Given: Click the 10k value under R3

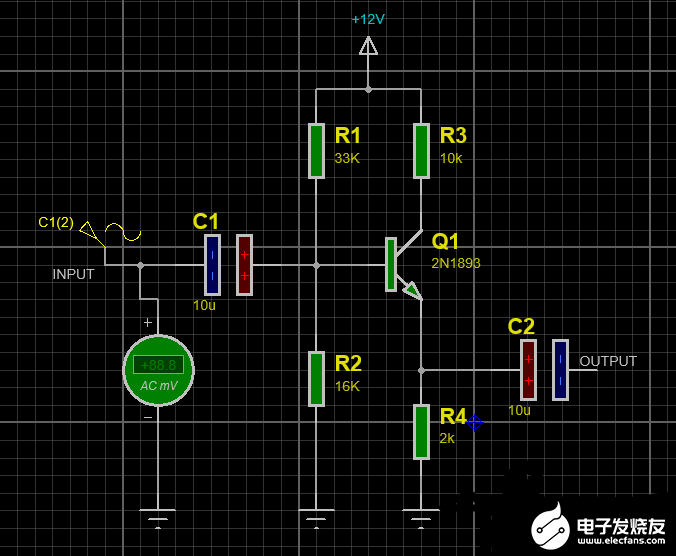Looking at the screenshot, I should 451,158.
